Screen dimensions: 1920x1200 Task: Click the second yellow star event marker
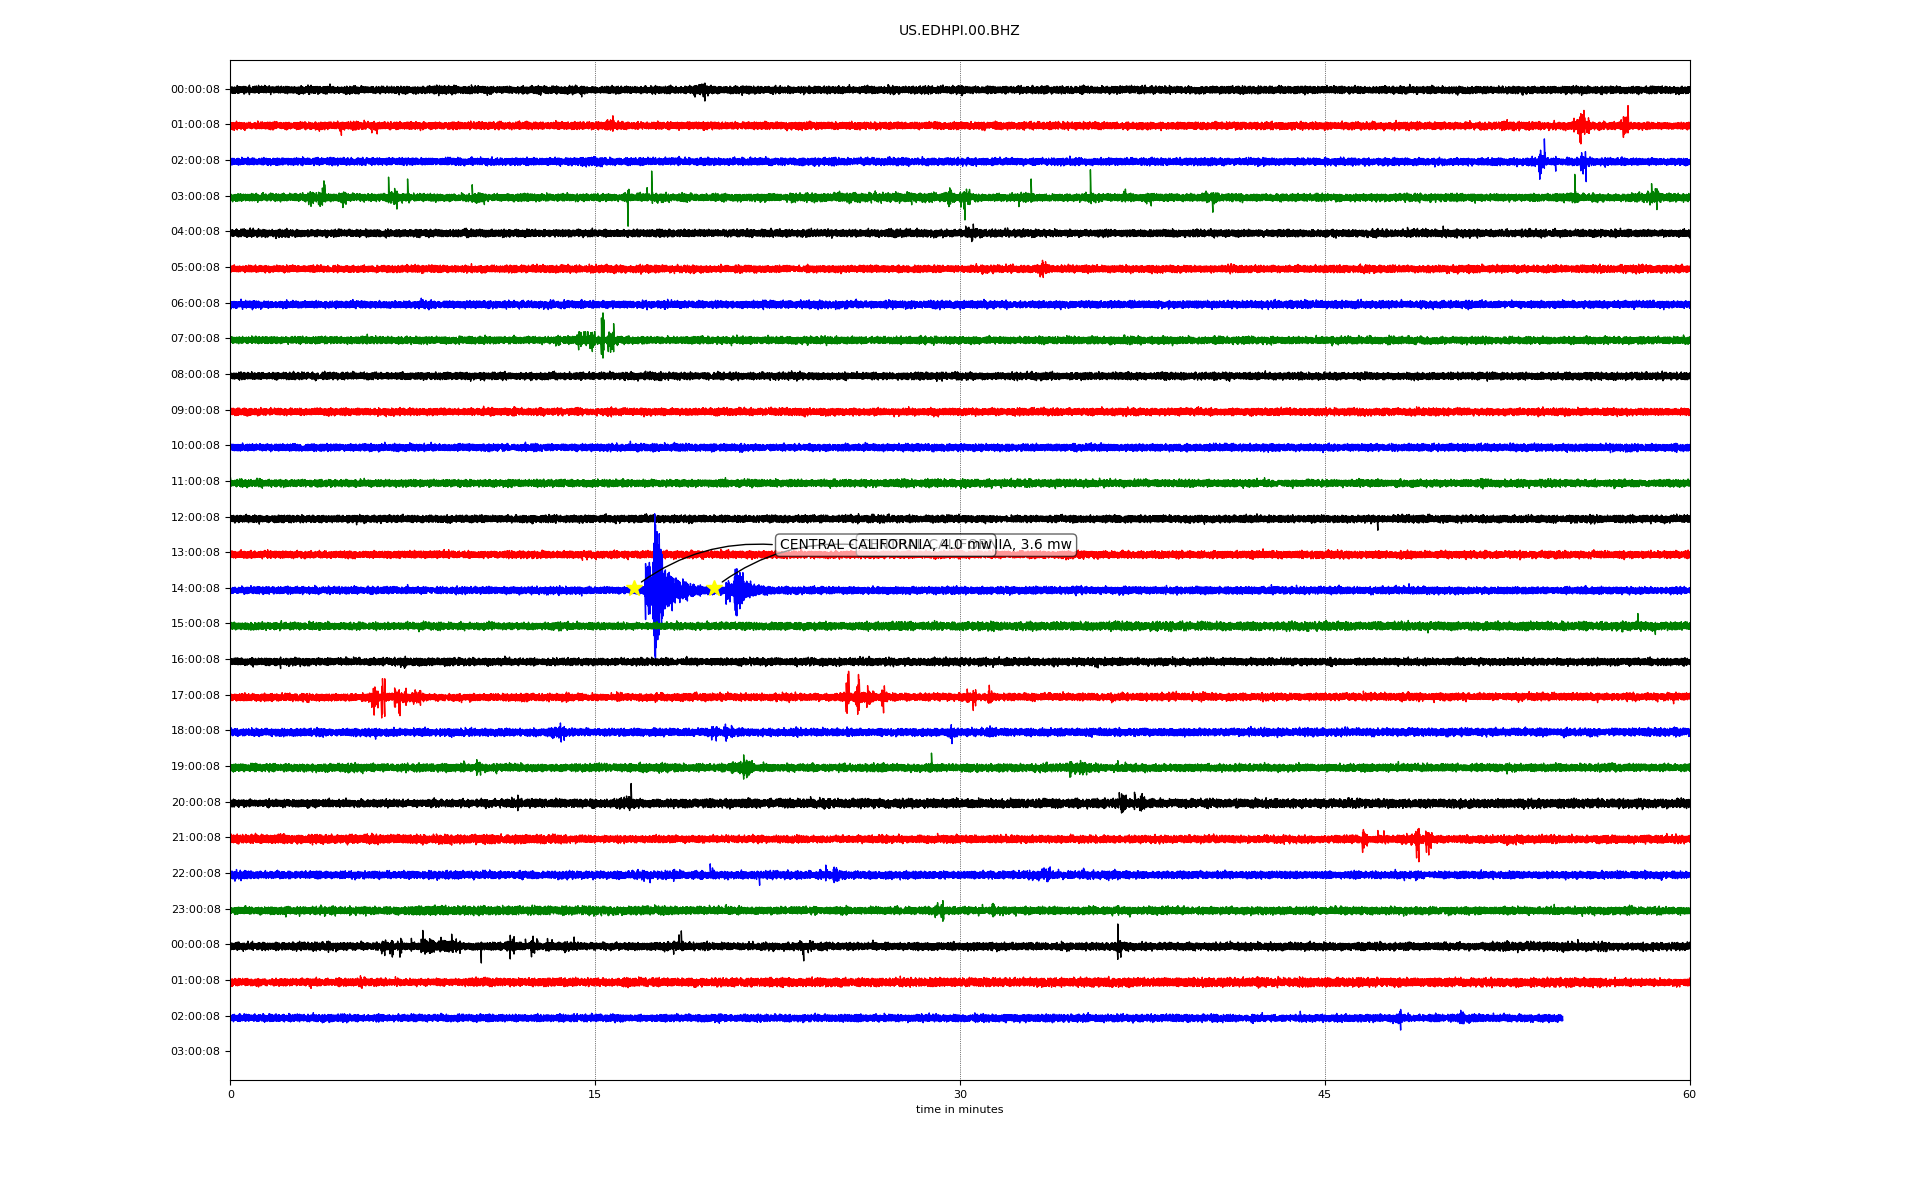coord(714,588)
